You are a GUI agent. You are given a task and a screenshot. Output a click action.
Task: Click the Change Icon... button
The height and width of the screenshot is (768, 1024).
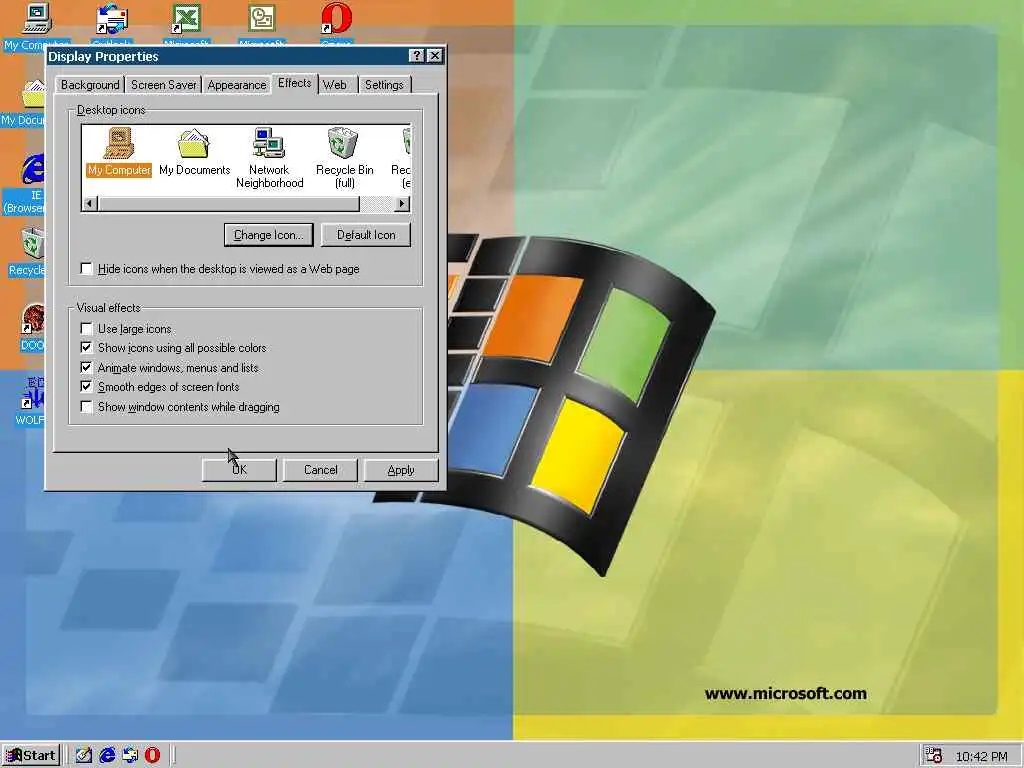tap(268, 235)
